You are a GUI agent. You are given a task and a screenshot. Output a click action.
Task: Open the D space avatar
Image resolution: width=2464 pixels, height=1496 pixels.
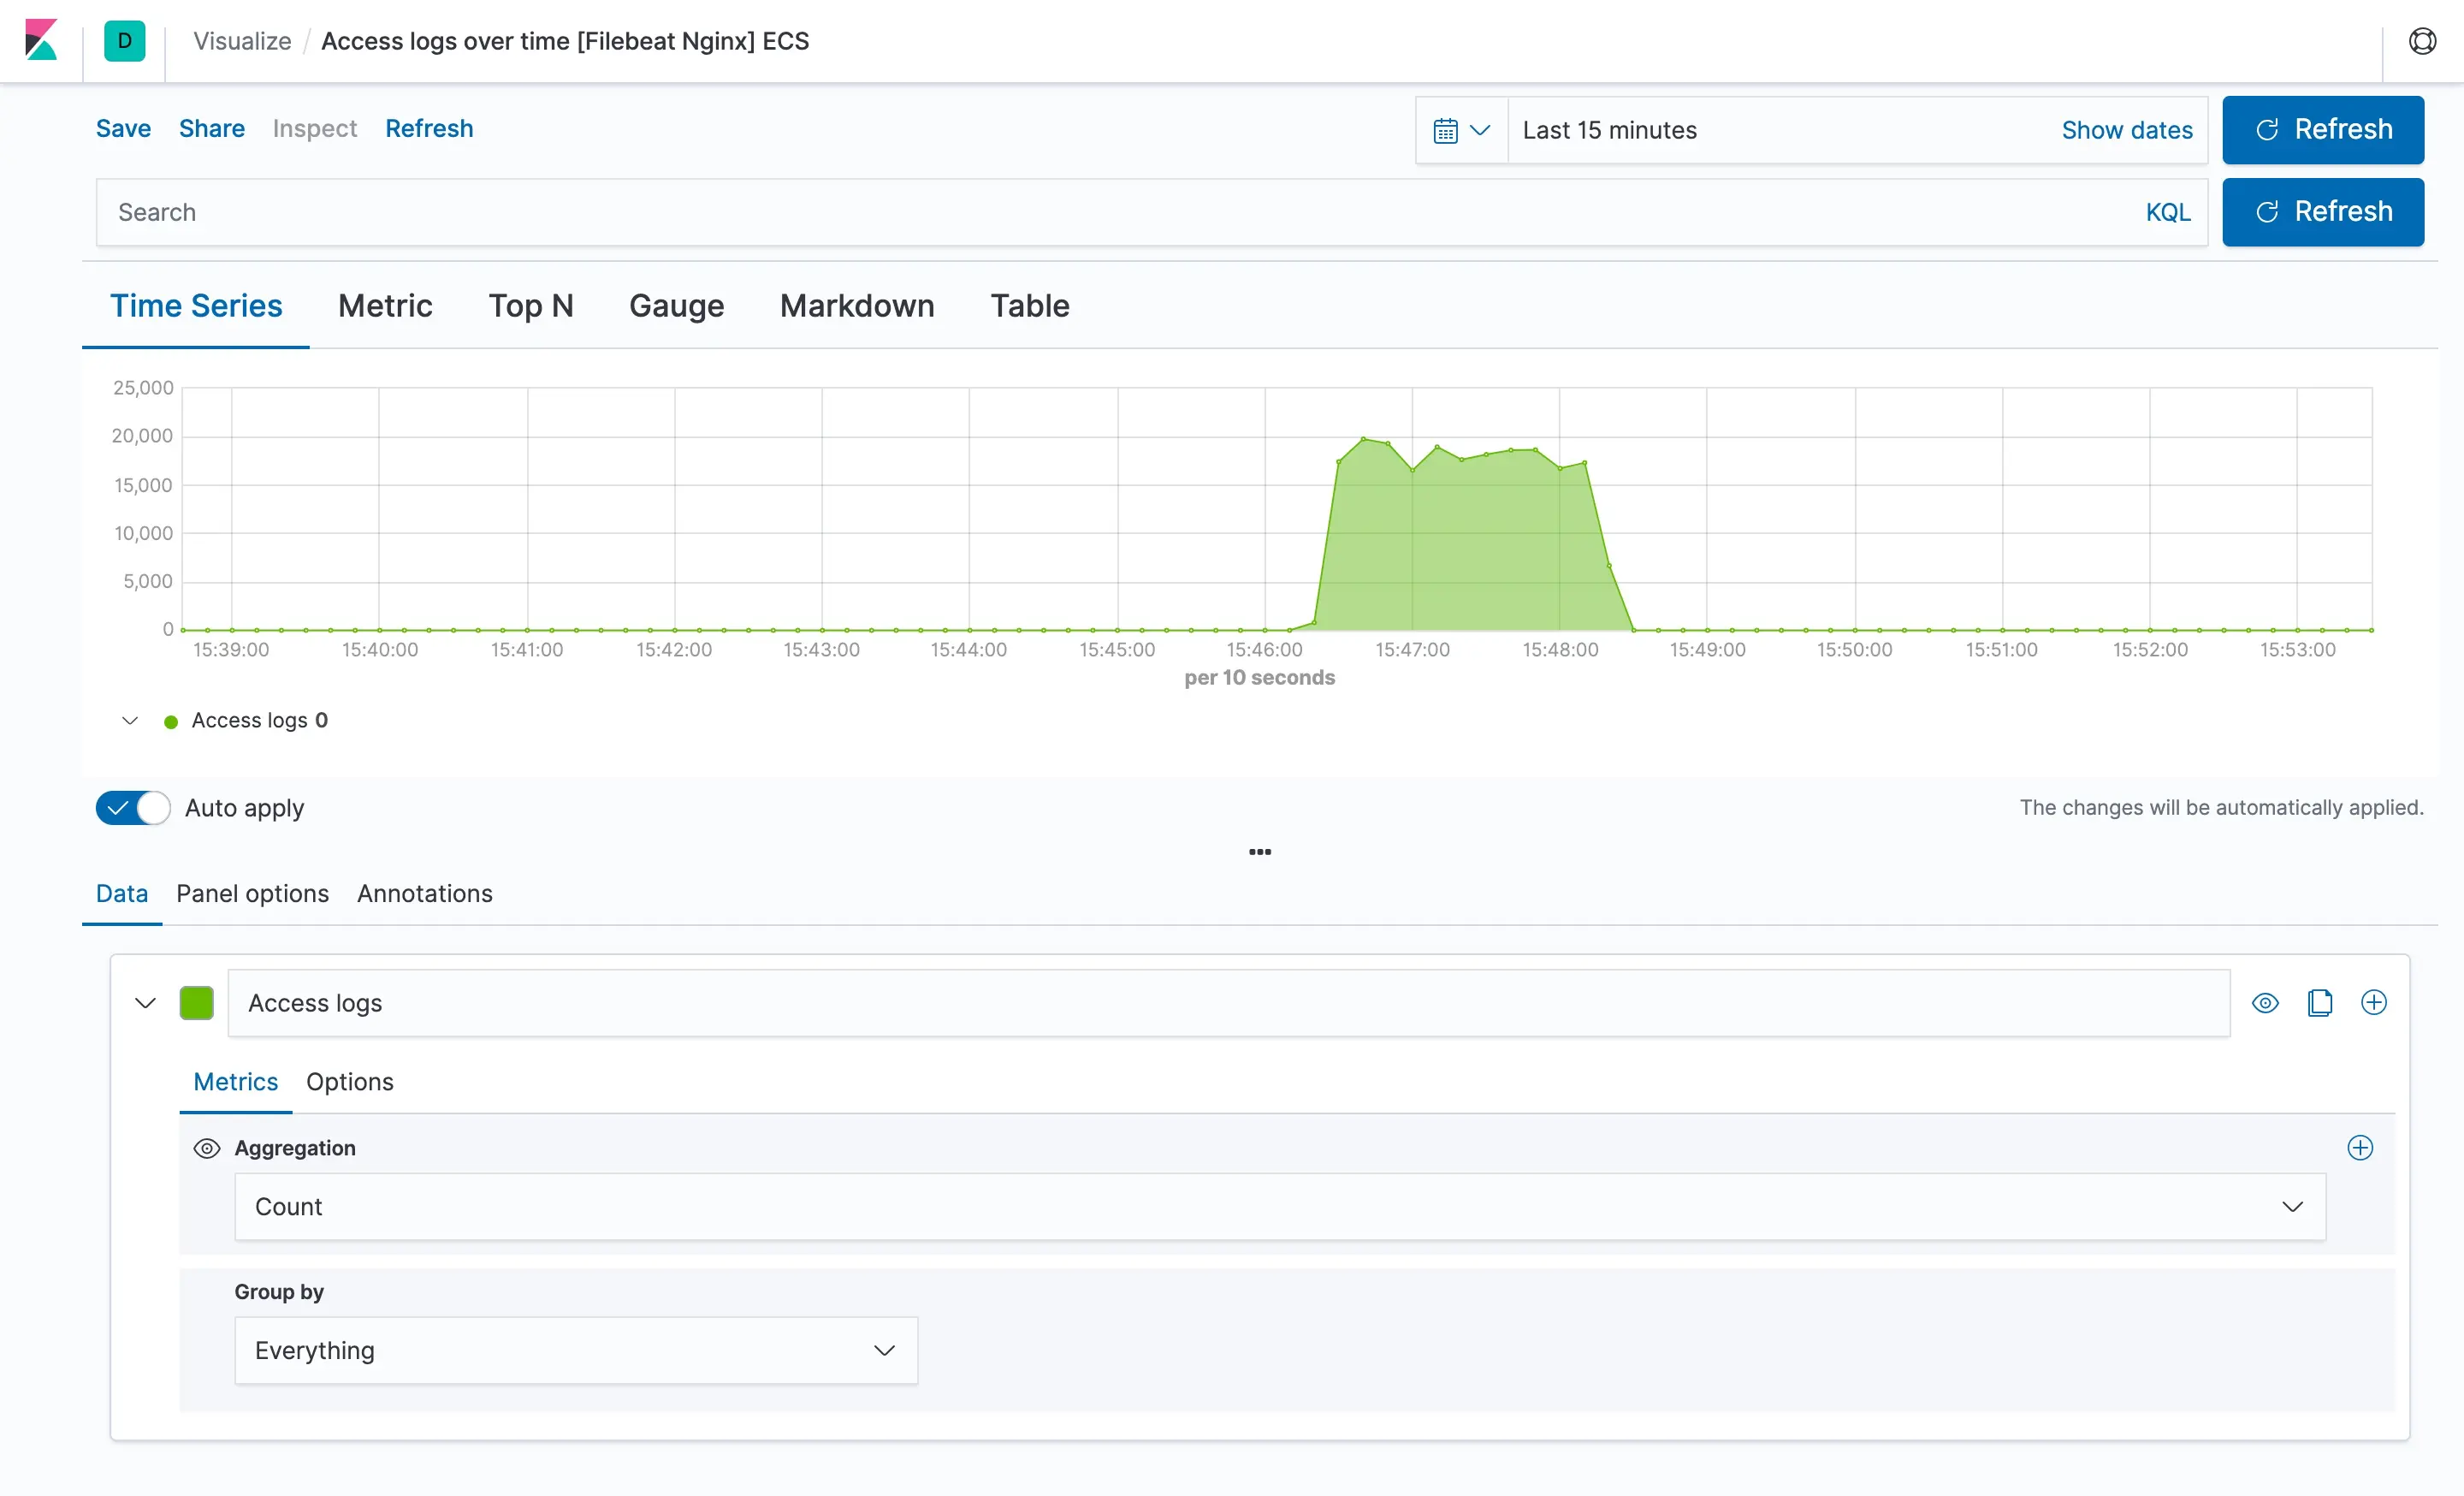coord(124,41)
